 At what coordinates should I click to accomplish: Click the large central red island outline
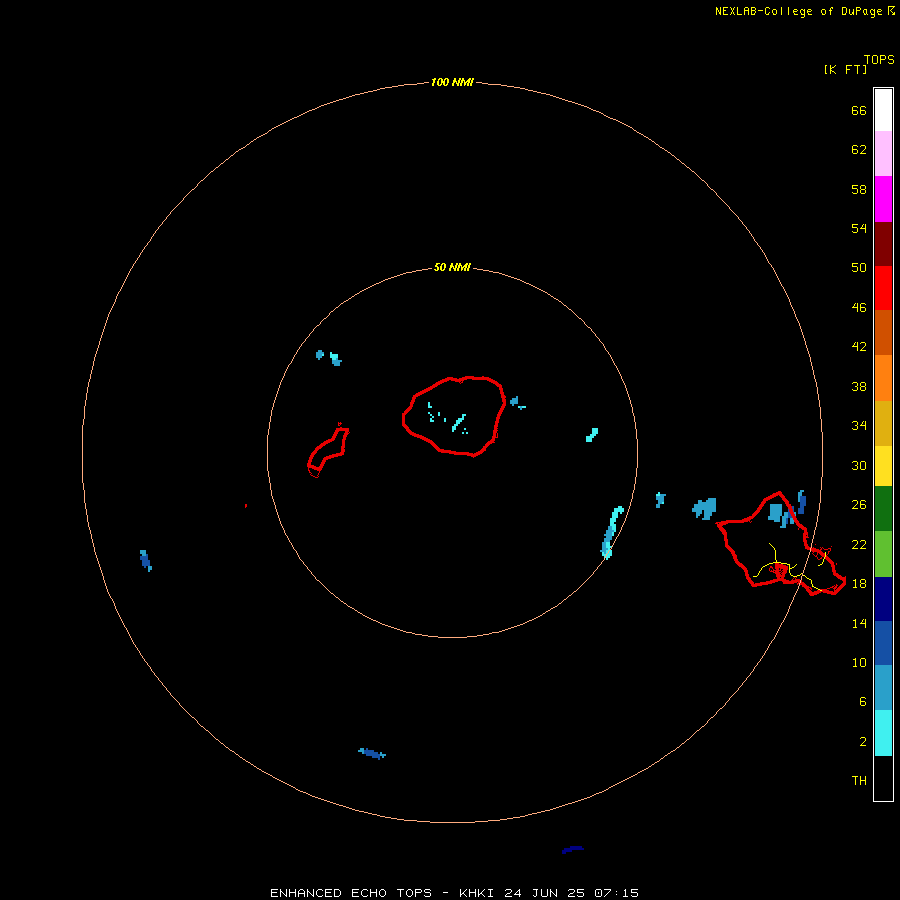454,417
